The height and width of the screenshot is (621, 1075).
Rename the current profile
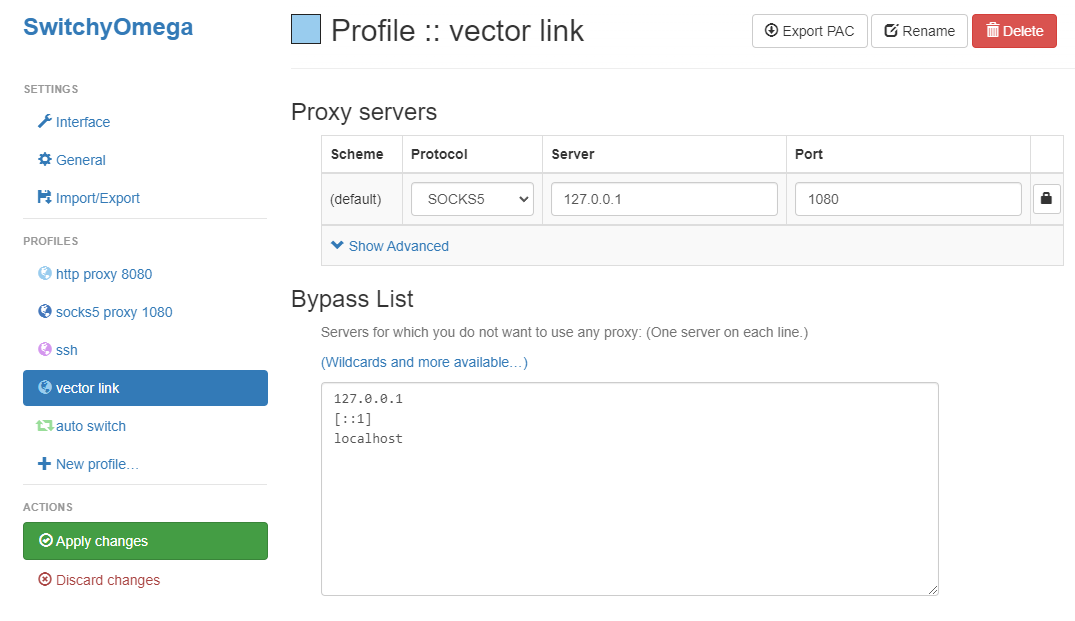[919, 31]
